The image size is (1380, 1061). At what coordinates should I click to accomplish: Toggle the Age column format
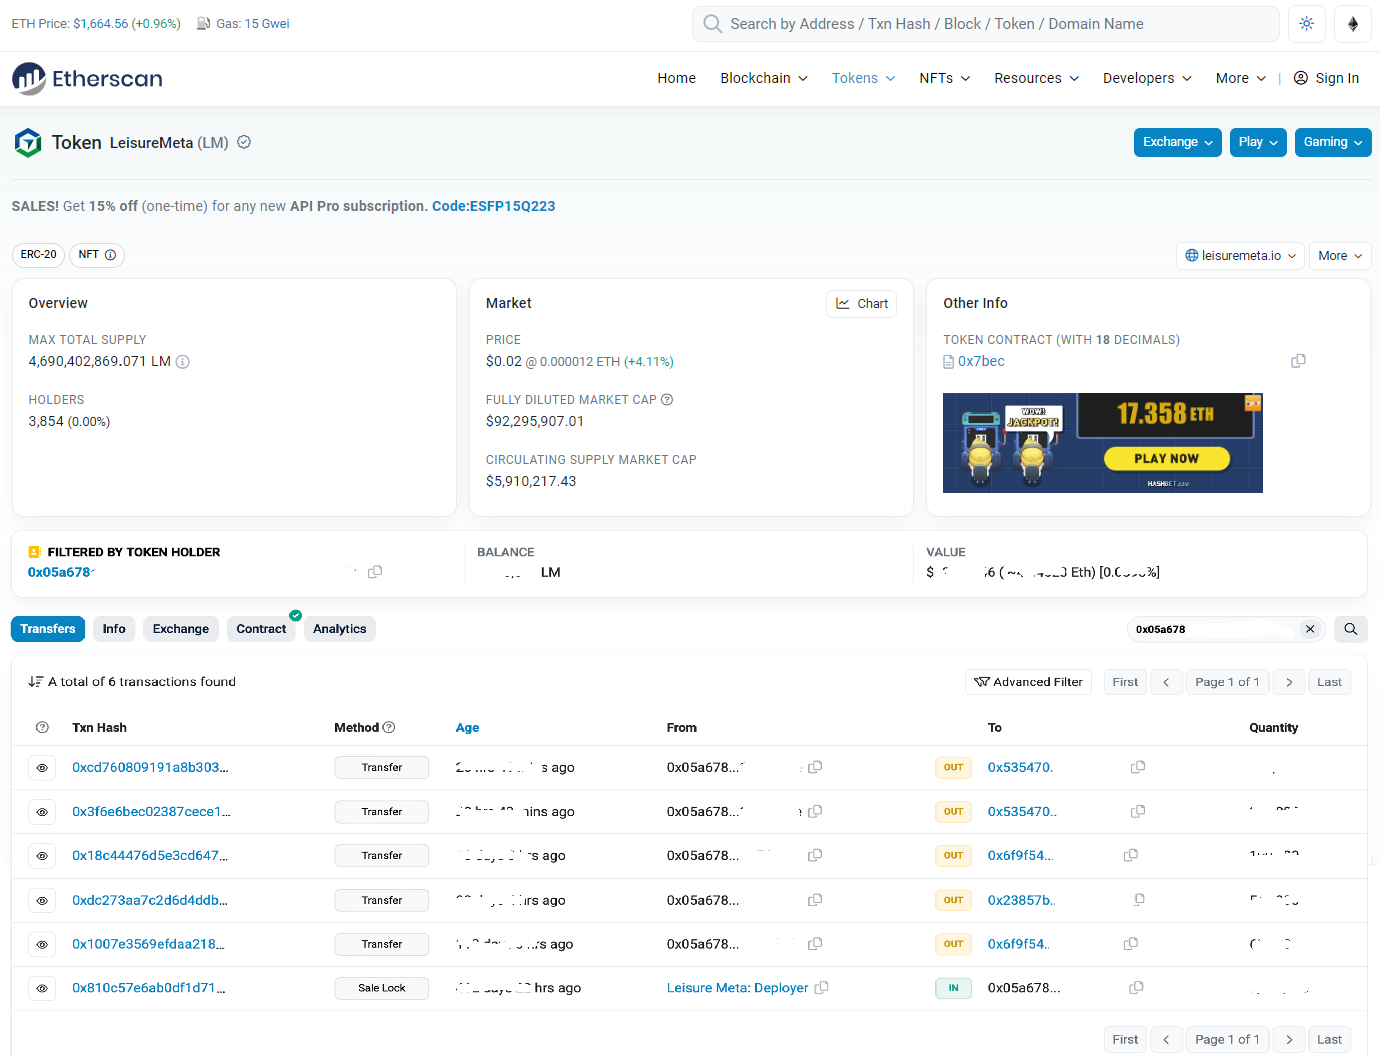coord(467,728)
